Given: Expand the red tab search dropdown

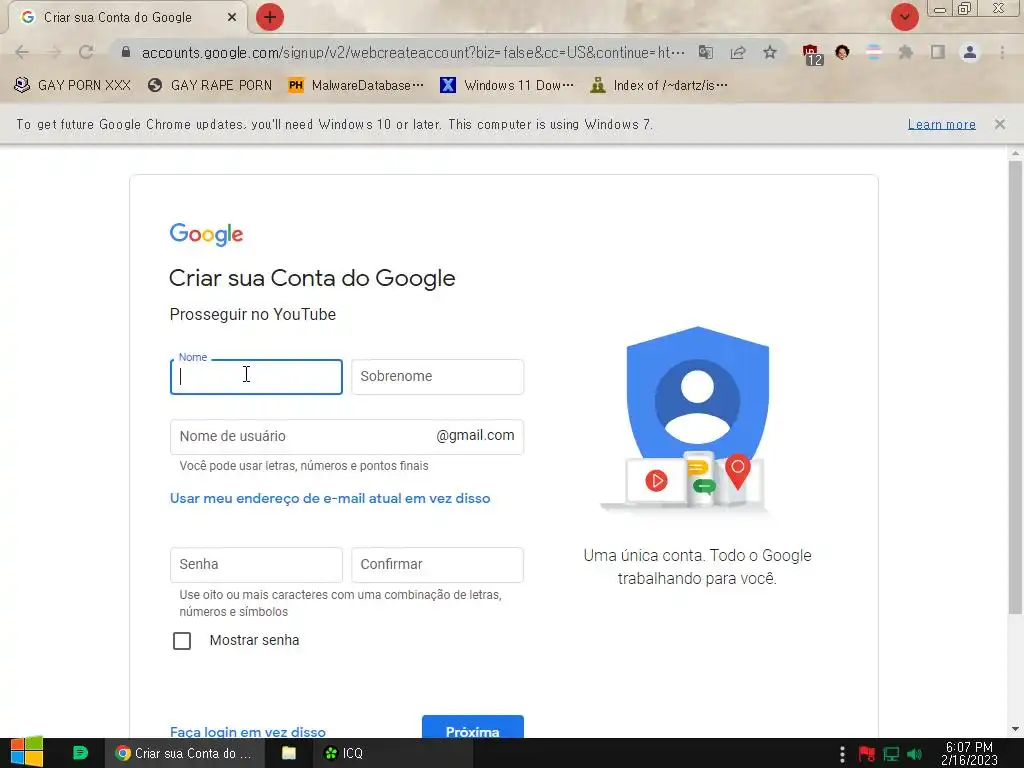Looking at the screenshot, I should pyautogui.click(x=905, y=17).
